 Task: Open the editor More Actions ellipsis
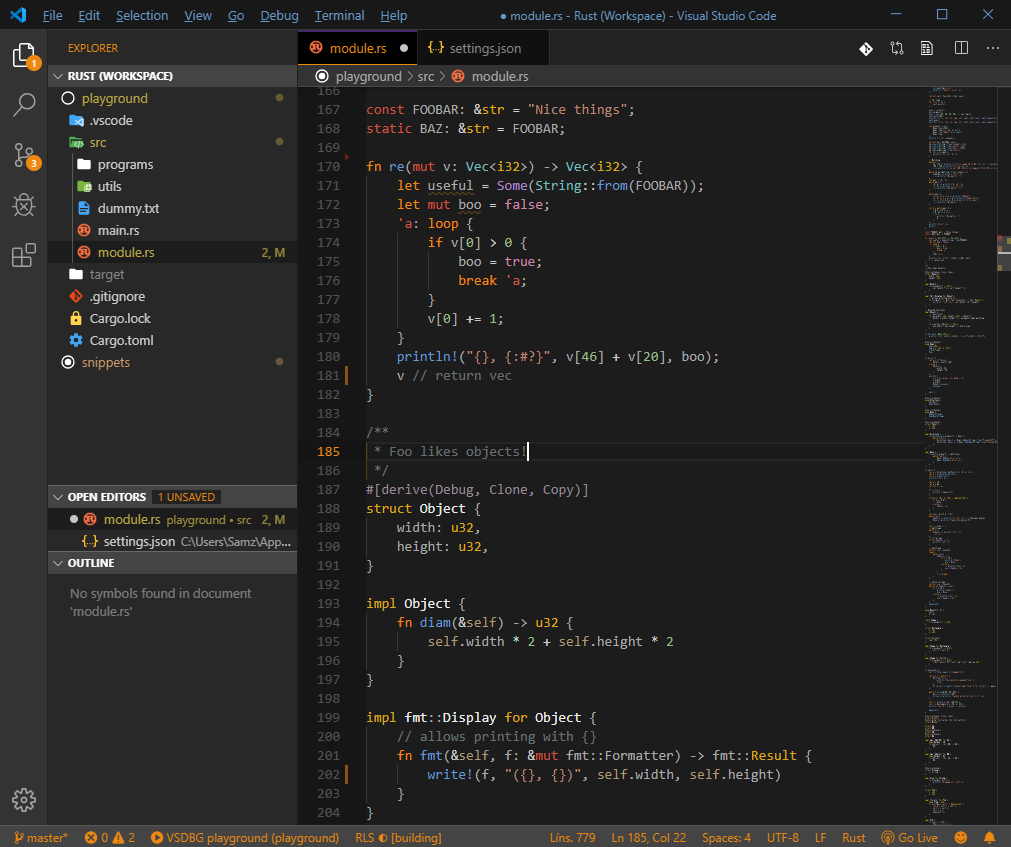tap(993, 48)
